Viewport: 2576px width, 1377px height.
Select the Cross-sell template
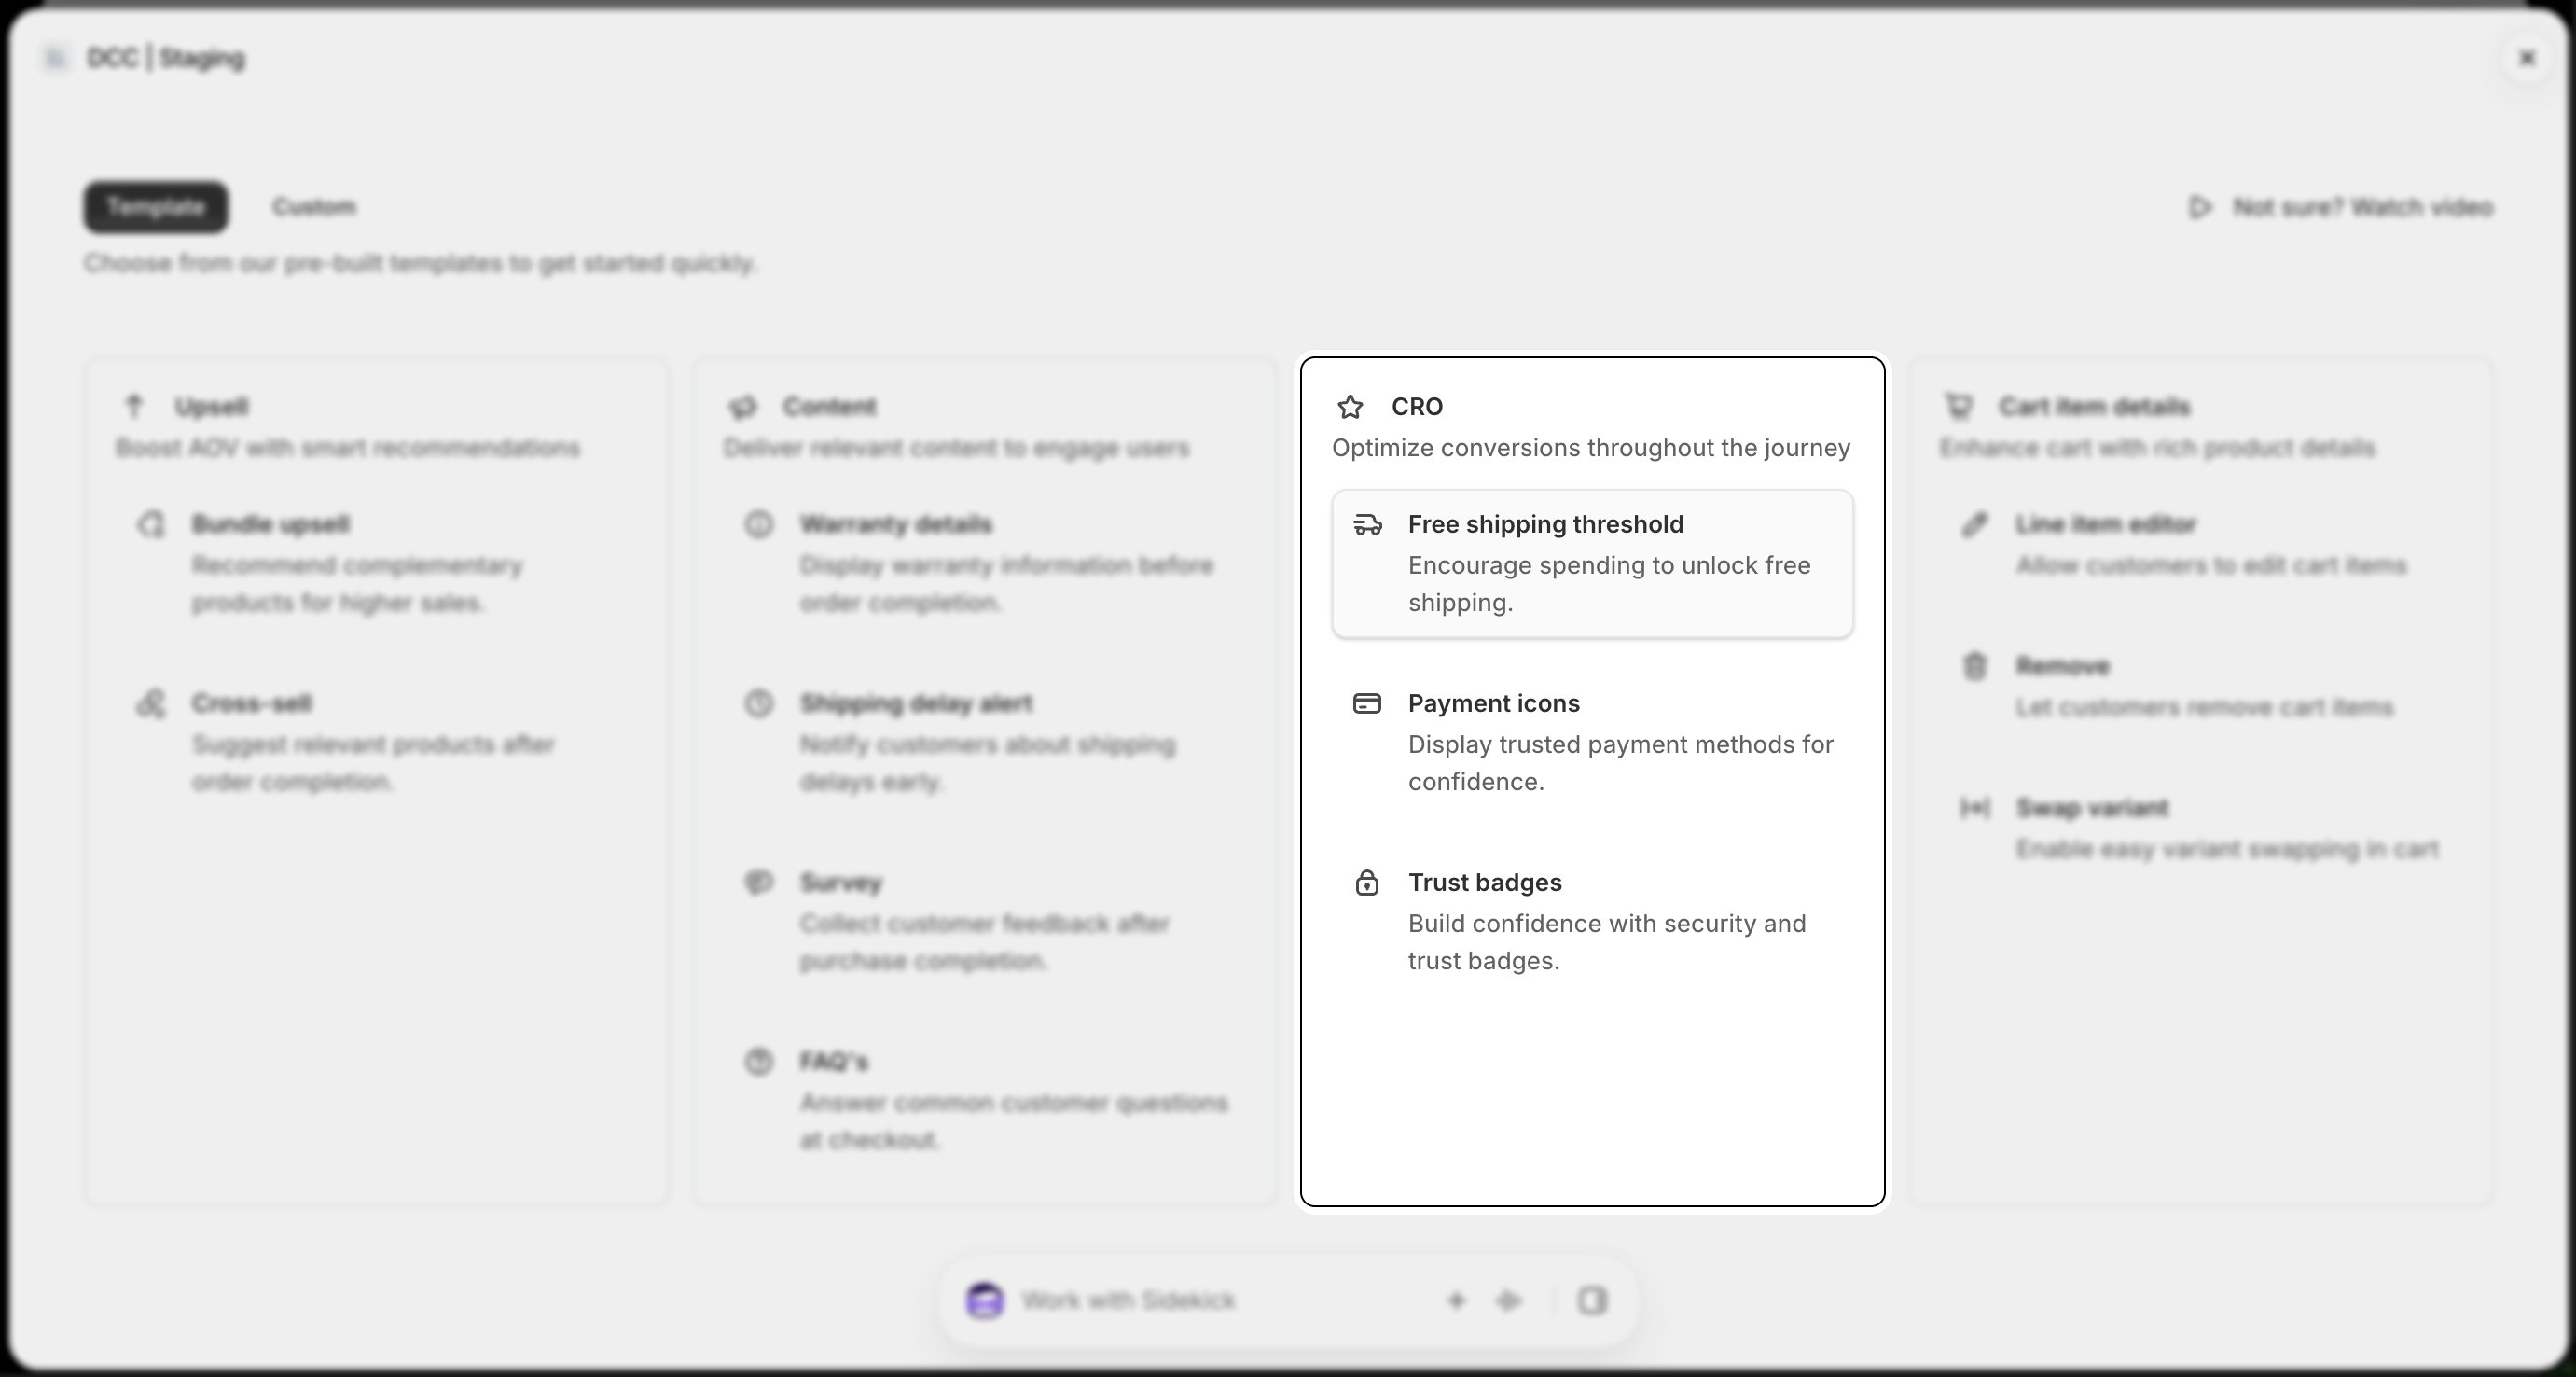[x=376, y=742]
